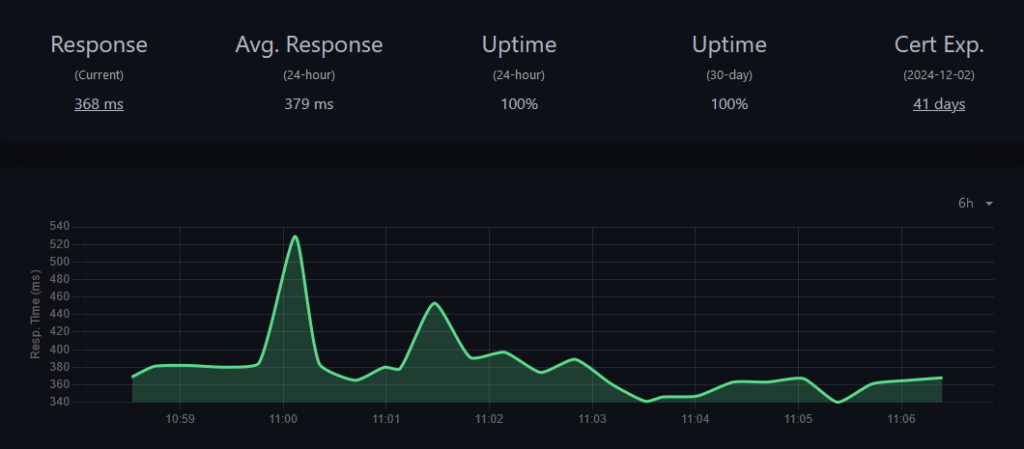
Task: Click the 540 value on y-axis
Action: click(x=59, y=227)
